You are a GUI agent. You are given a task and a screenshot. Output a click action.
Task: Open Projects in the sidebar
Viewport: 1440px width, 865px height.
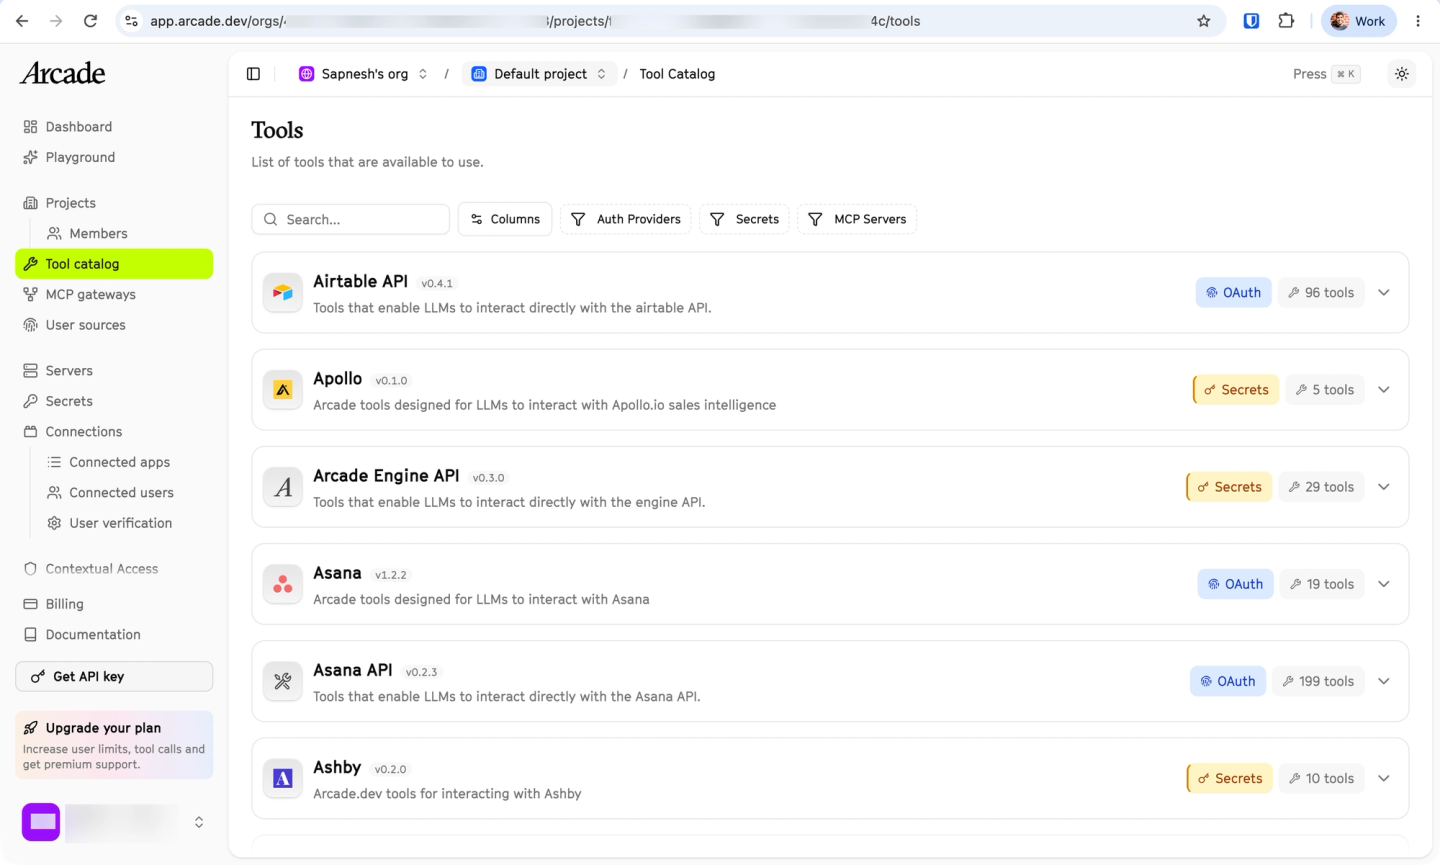(114, 203)
